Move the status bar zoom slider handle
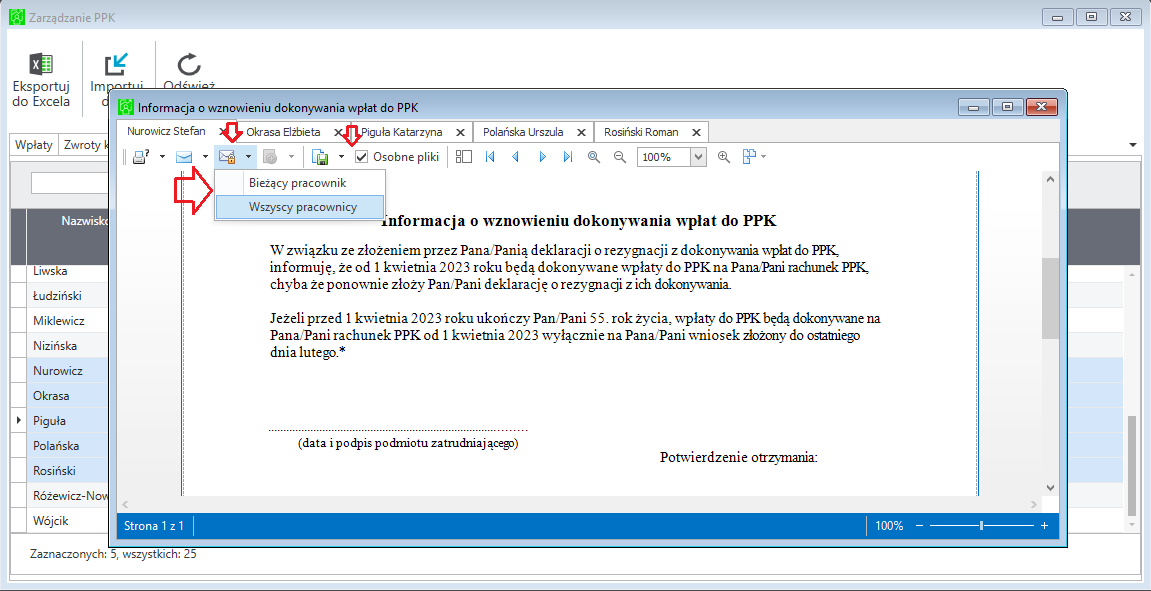The height and width of the screenshot is (591, 1151). click(981, 526)
